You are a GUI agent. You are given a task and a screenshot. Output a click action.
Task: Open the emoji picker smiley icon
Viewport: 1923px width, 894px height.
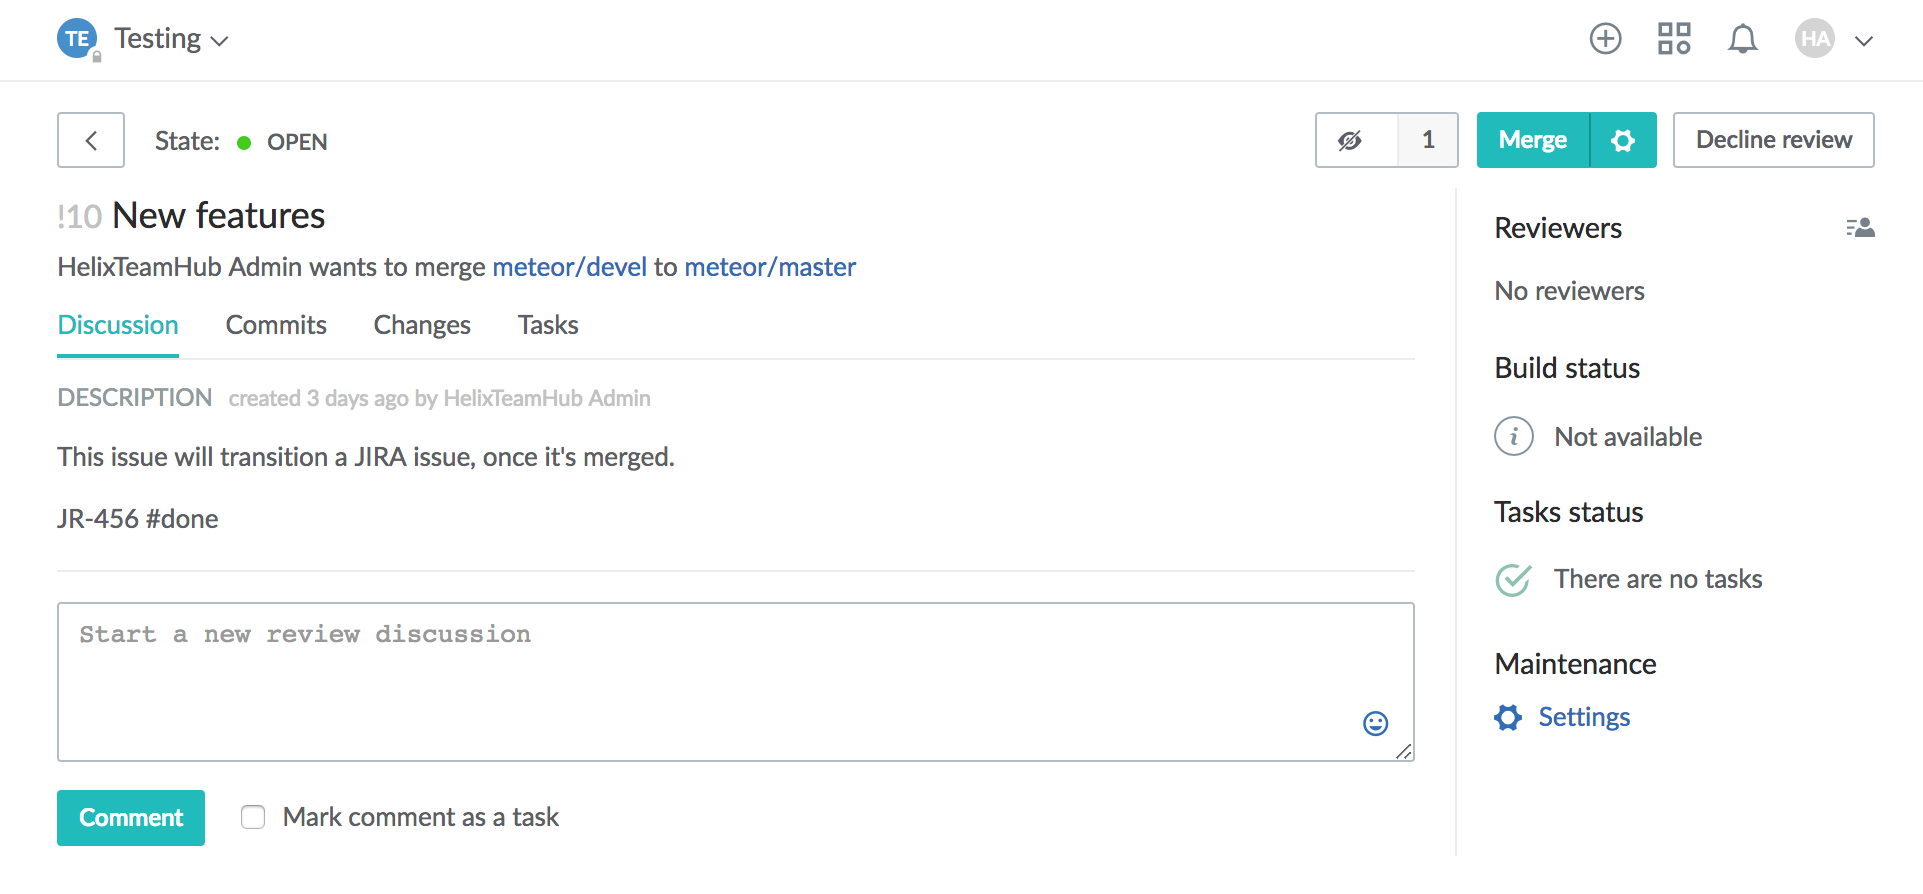point(1375,723)
